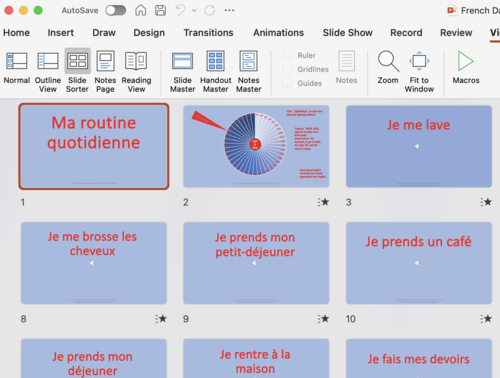This screenshot has height=378, width=500.
Task: Select the Ma routine quotidienne slide
Action: [x=94, y=146]
